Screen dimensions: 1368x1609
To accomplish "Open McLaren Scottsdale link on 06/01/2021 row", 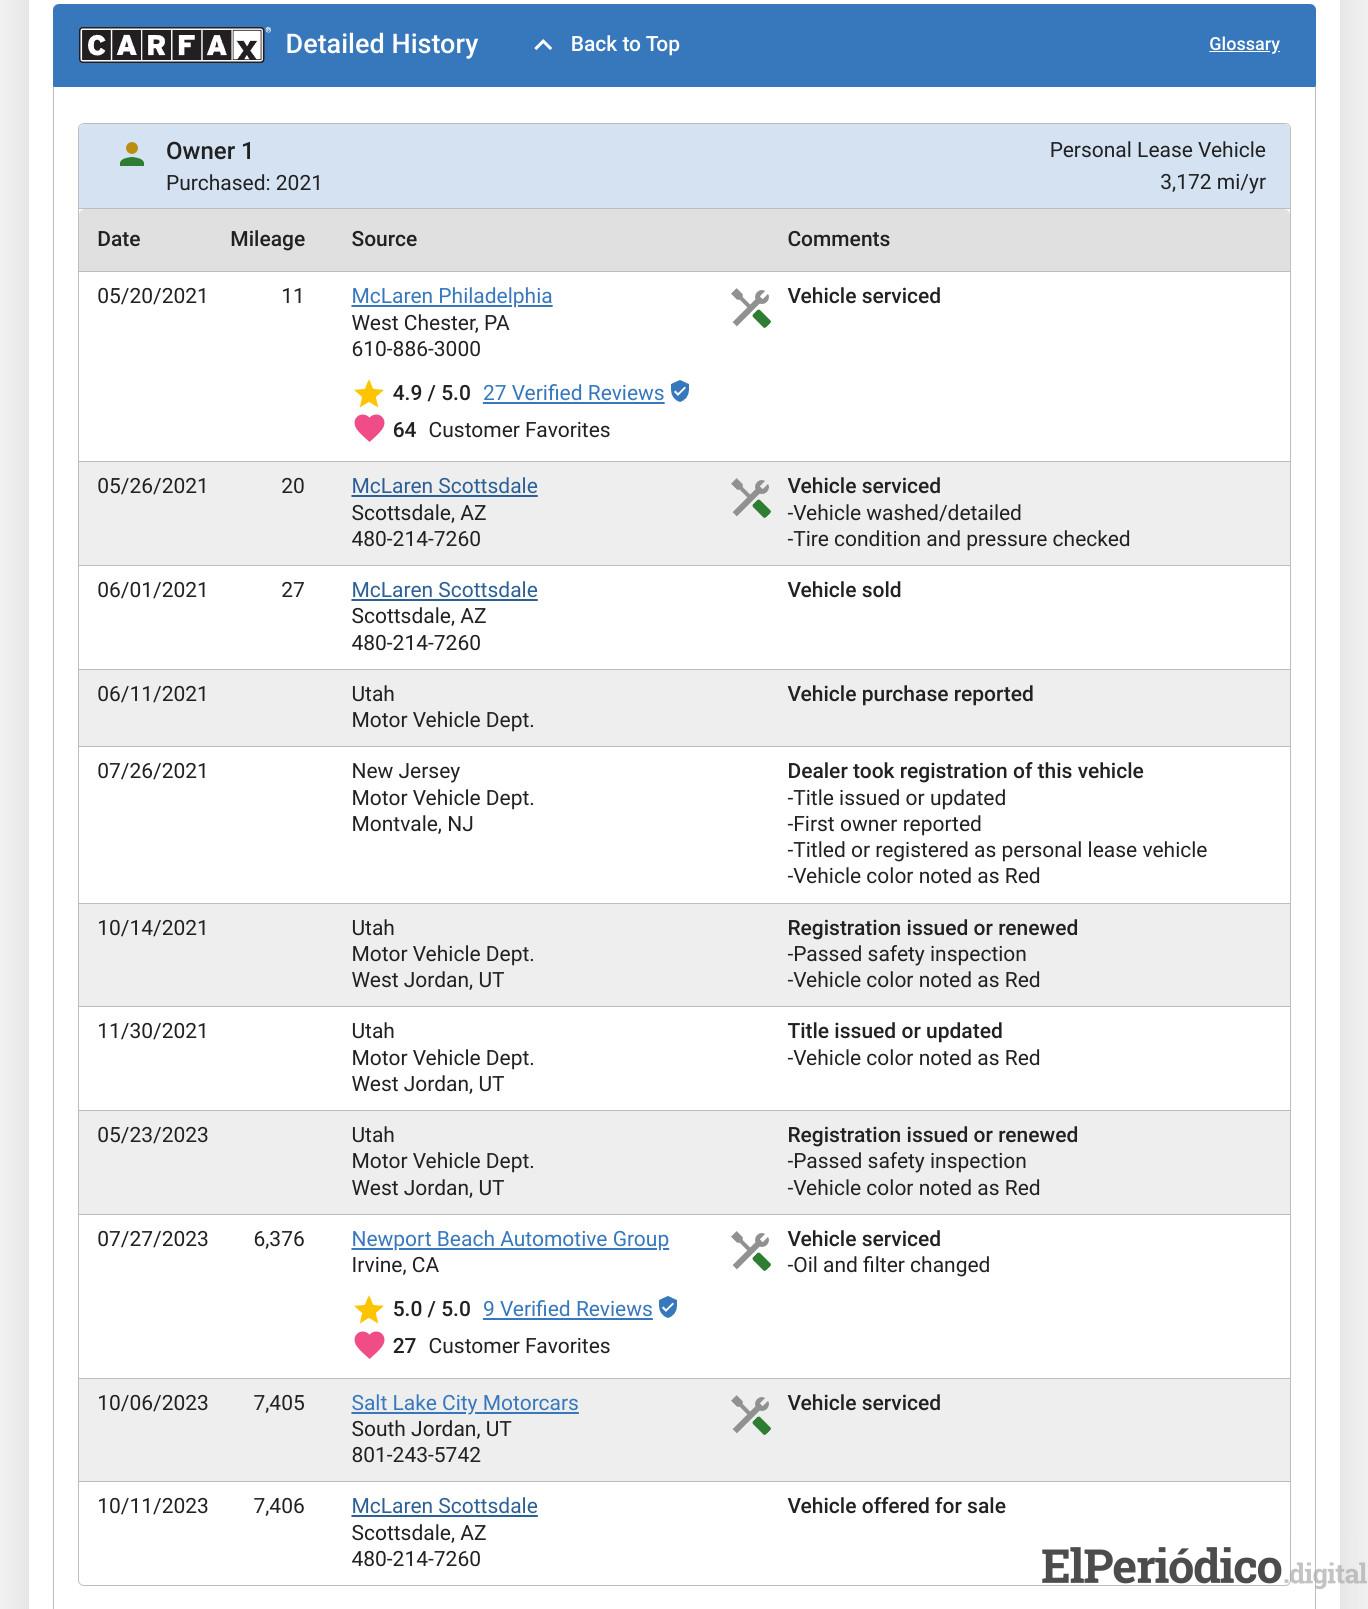I will tap(444, 590).
